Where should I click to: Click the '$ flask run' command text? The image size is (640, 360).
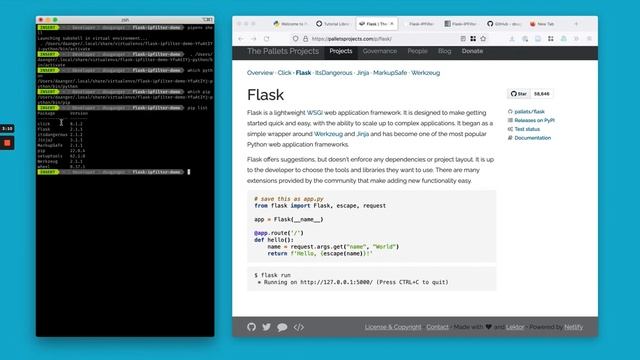[x=272, y=275]
